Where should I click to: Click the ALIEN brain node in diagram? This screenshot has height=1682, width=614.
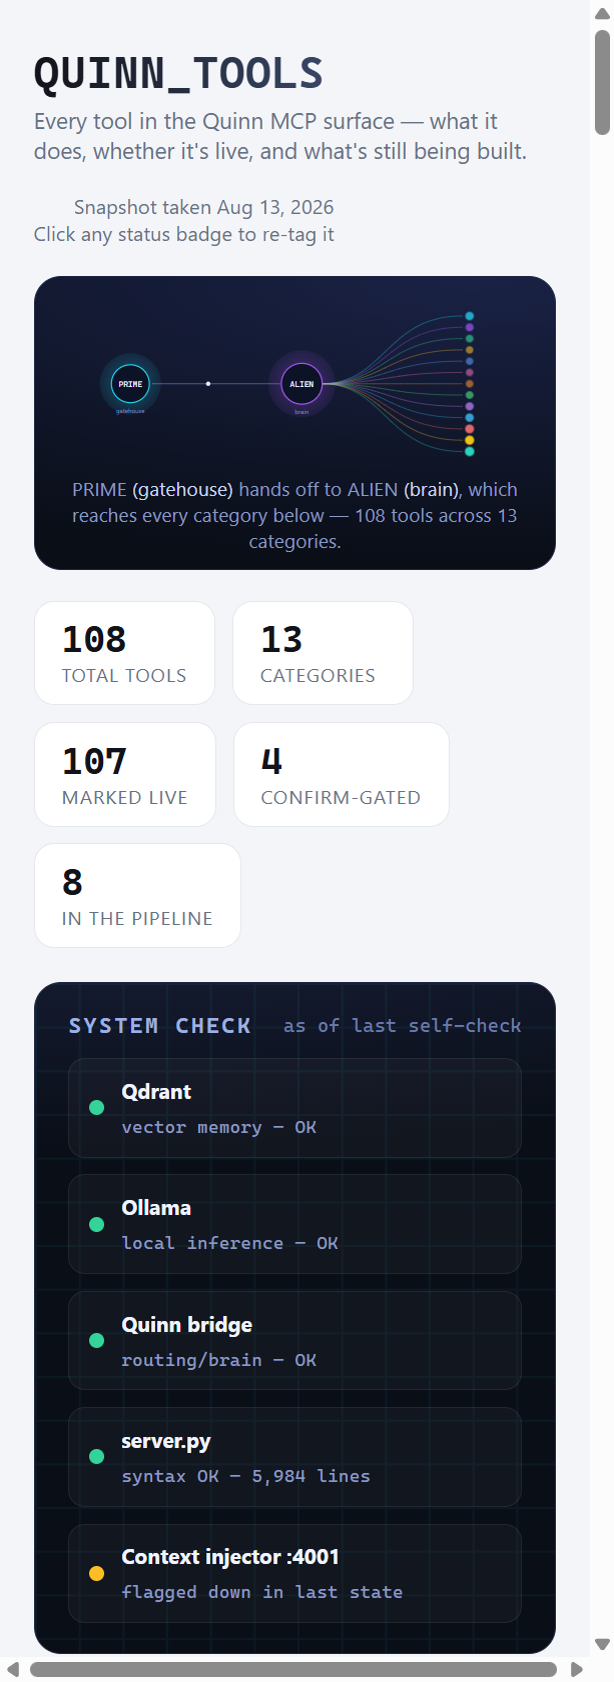pyautogui.click(x=301, y=384)
